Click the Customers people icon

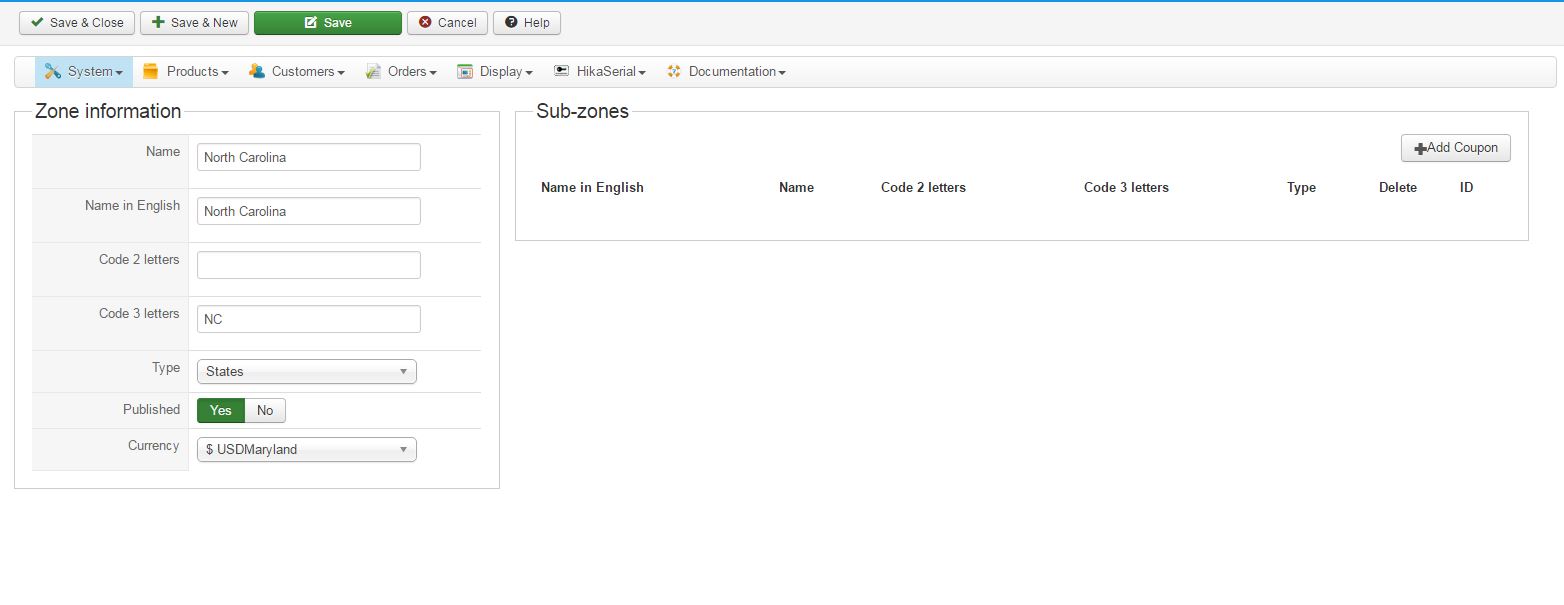pos(257,72)
